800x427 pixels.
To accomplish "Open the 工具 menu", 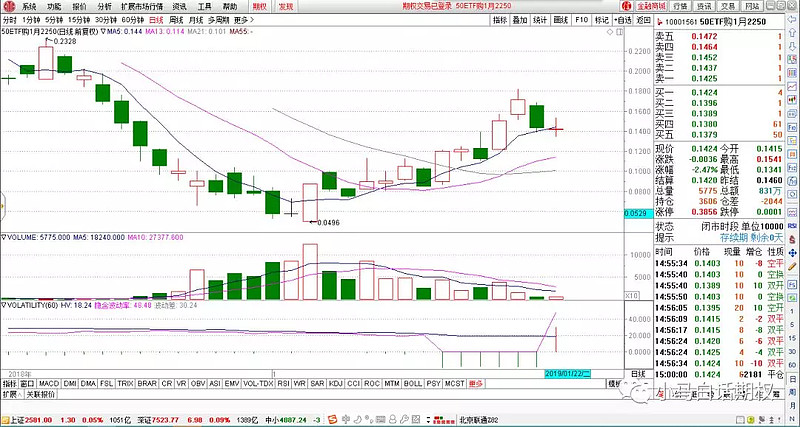I will point(205,7).
